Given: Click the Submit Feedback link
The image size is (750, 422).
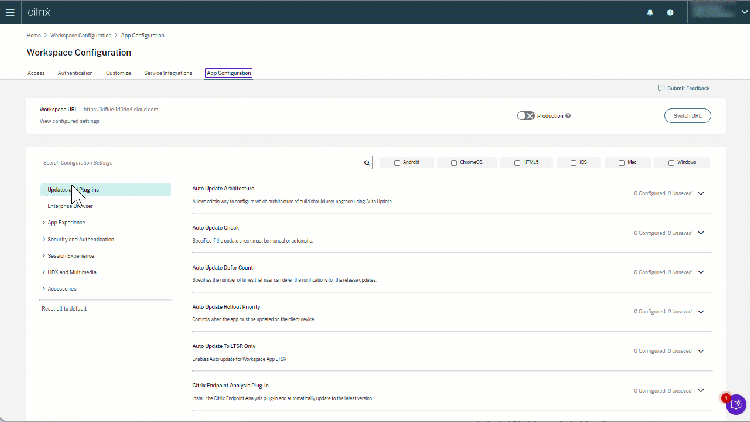Looking at the screenshot, I should coord(688,88).
